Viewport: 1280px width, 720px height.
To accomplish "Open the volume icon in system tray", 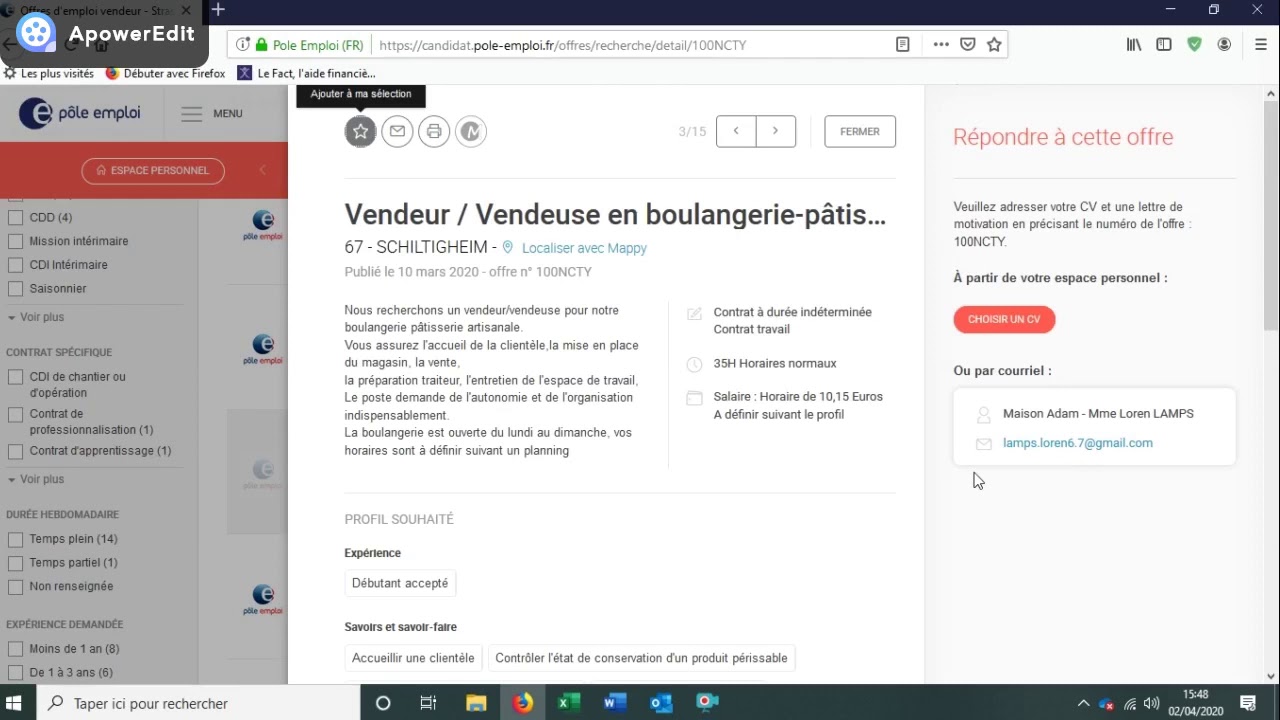I will pyautogui.click(x=1151, y=703).
